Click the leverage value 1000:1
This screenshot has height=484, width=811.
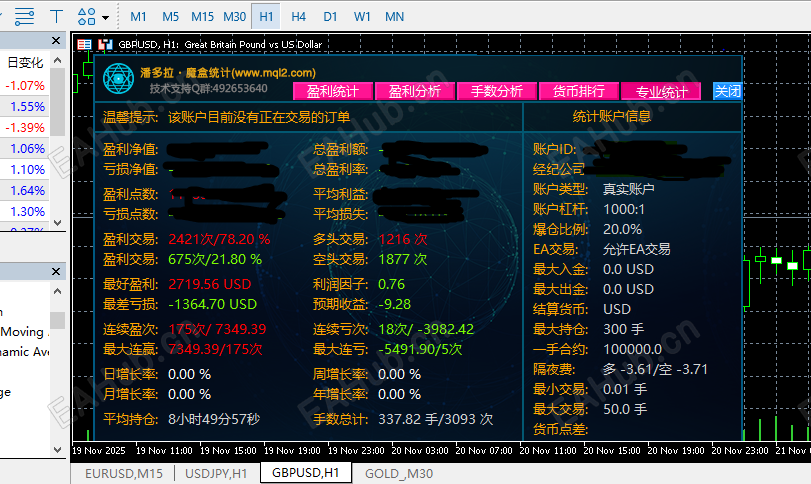point(624,209)
